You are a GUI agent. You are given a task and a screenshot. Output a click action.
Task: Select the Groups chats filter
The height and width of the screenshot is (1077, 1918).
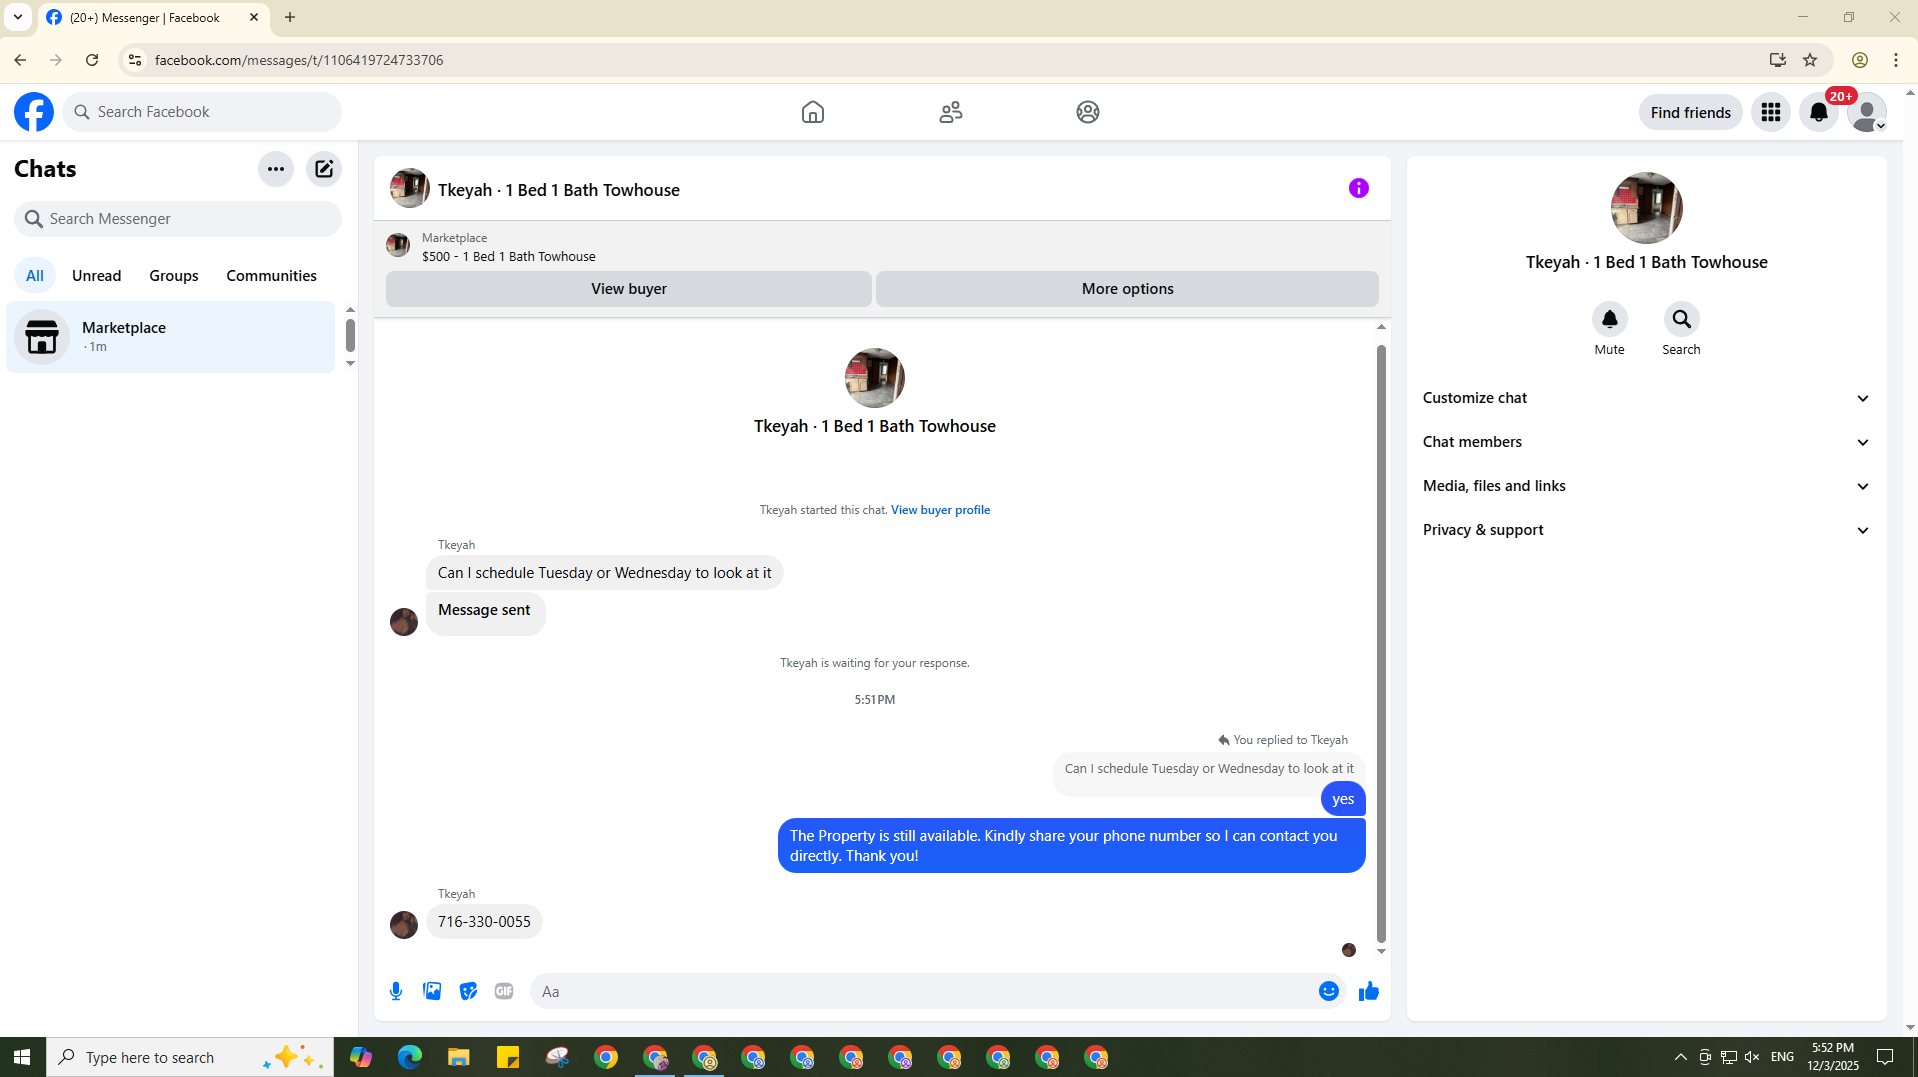(174, 276)
